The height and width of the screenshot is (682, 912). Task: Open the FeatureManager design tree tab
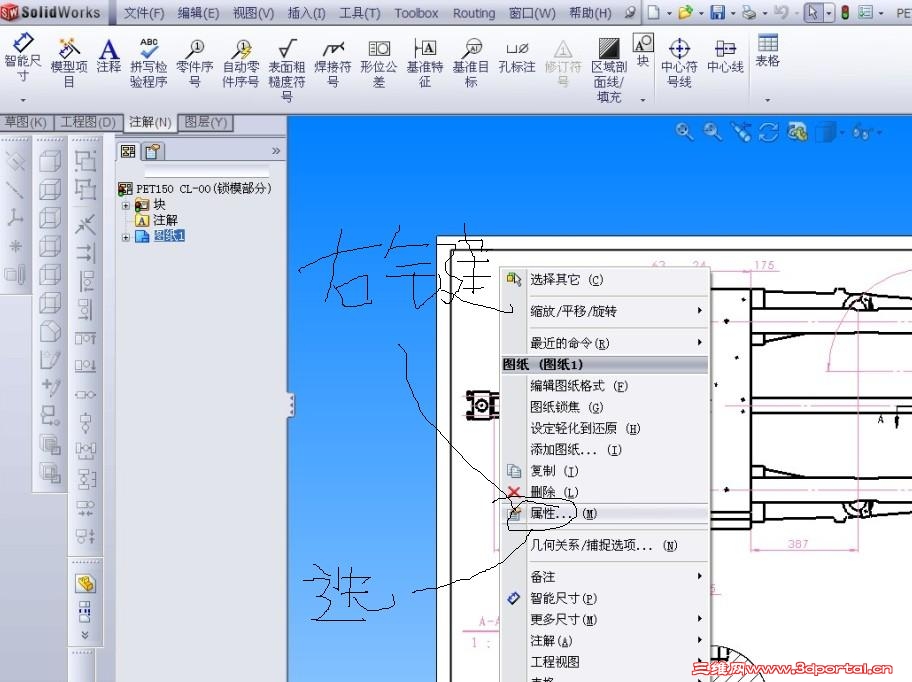coord(128,152)
